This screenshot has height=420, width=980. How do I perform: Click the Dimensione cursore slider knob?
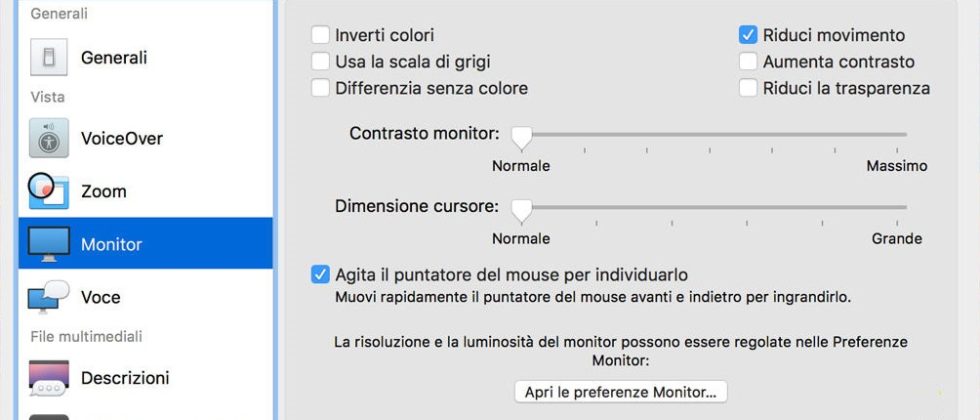[x=521, y=208]
